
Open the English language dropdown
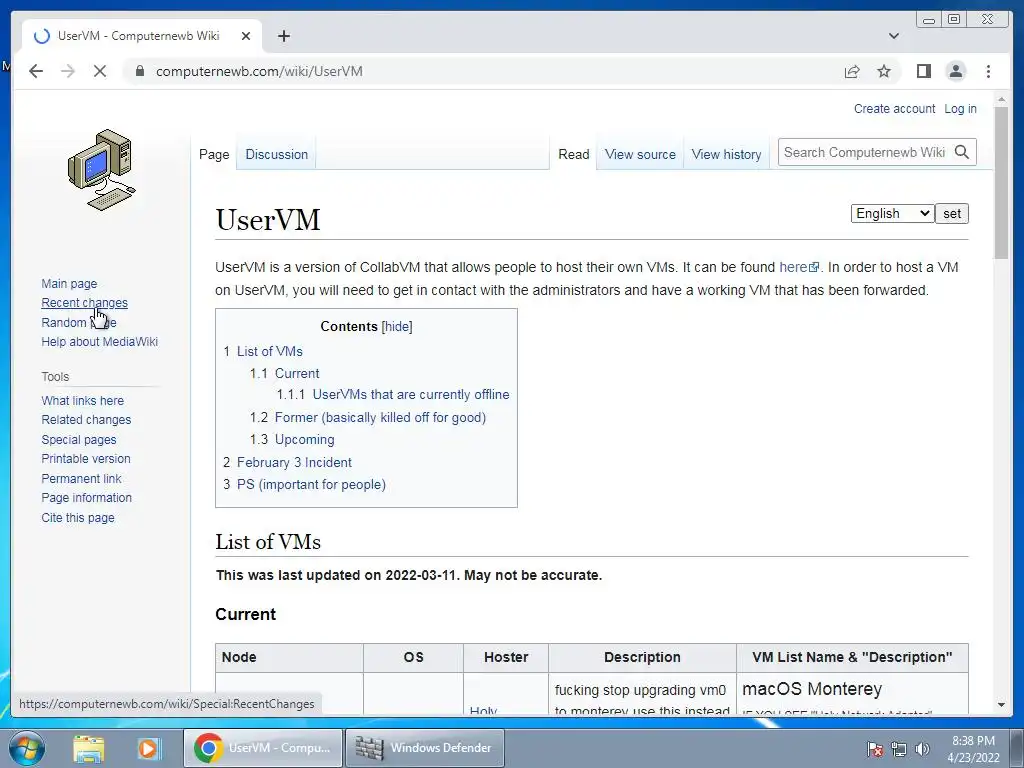coord(892,214)
